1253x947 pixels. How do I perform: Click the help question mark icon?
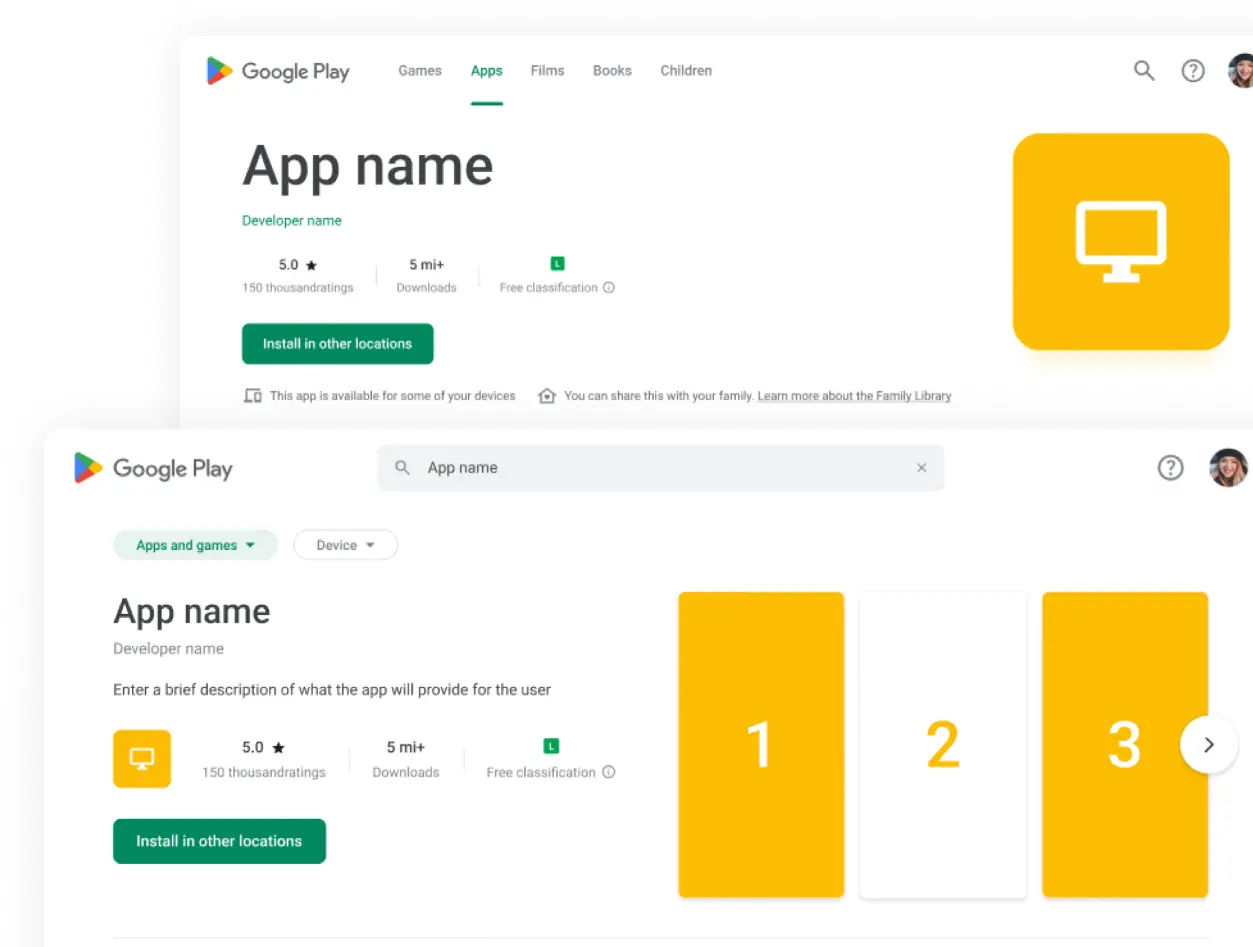coord(1192,70)
